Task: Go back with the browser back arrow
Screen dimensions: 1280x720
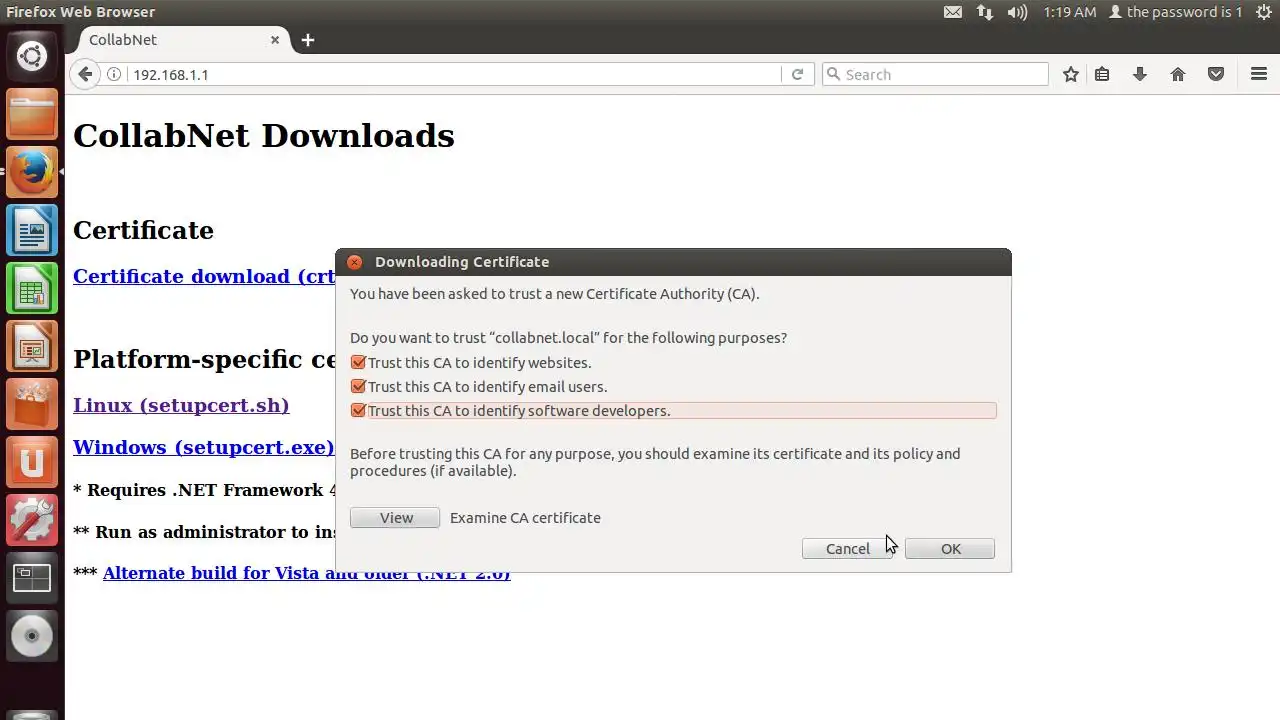Action: point(86,74)
